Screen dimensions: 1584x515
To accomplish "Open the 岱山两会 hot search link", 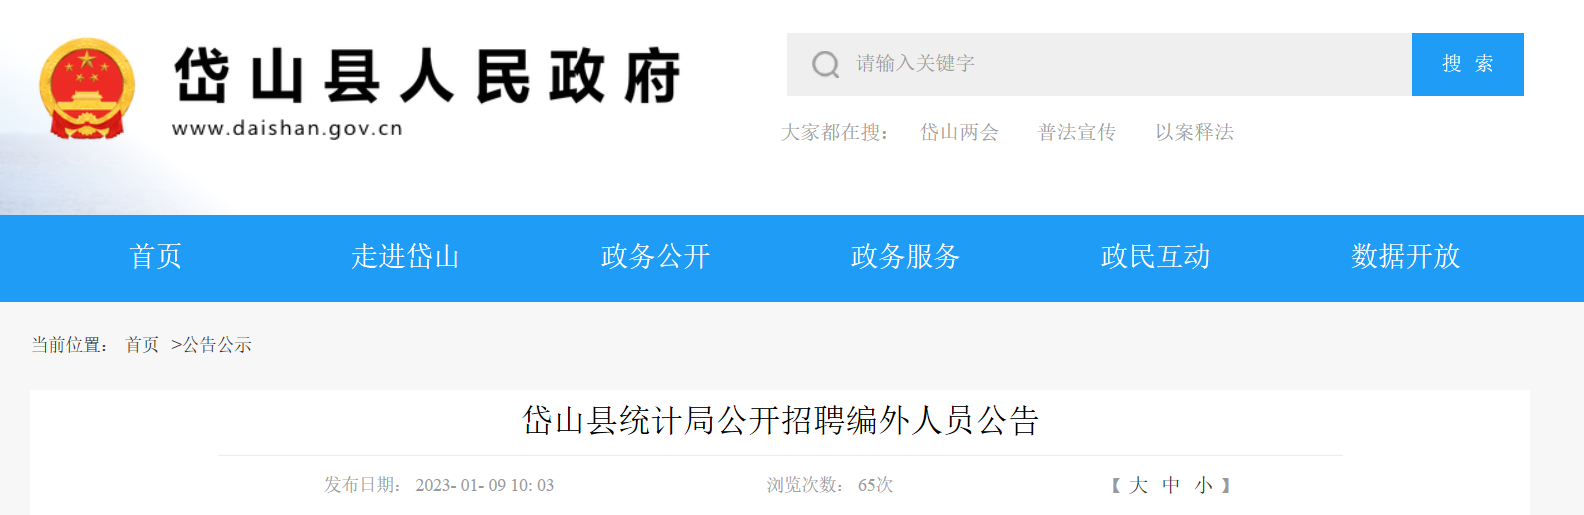I will click(959, 132).
